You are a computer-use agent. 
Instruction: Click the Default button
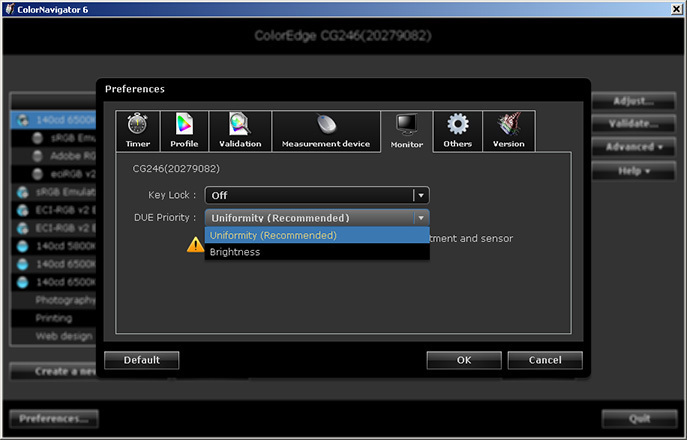point(142,360)
